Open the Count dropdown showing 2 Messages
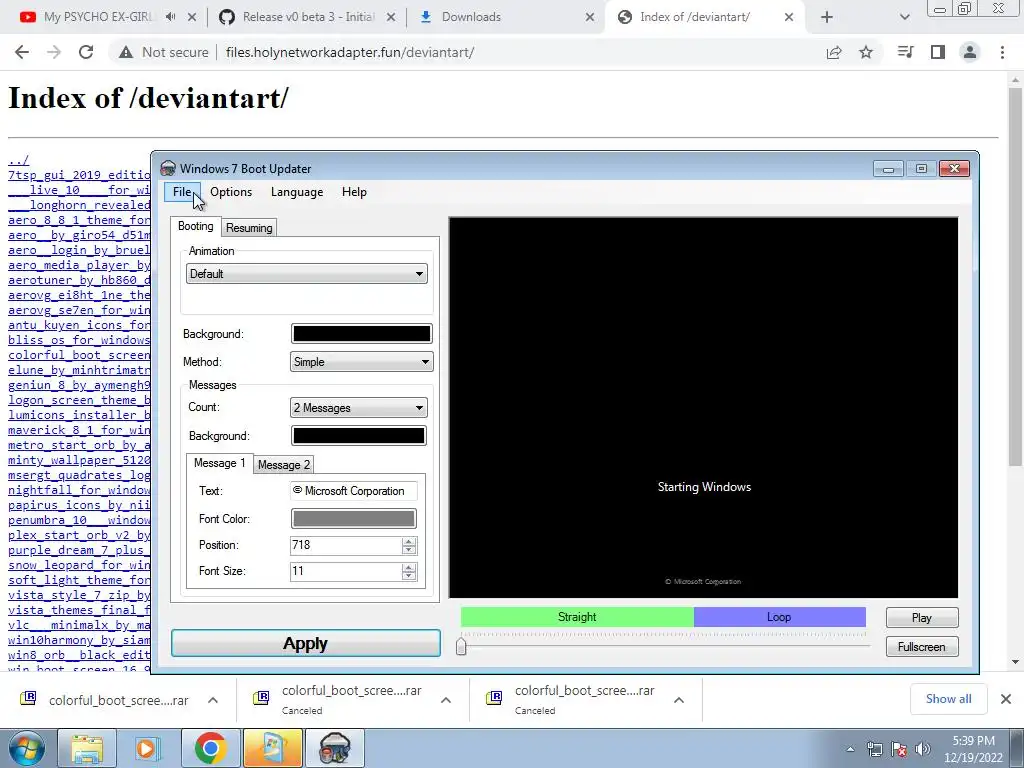1024x768 pixels. point(359,408)
